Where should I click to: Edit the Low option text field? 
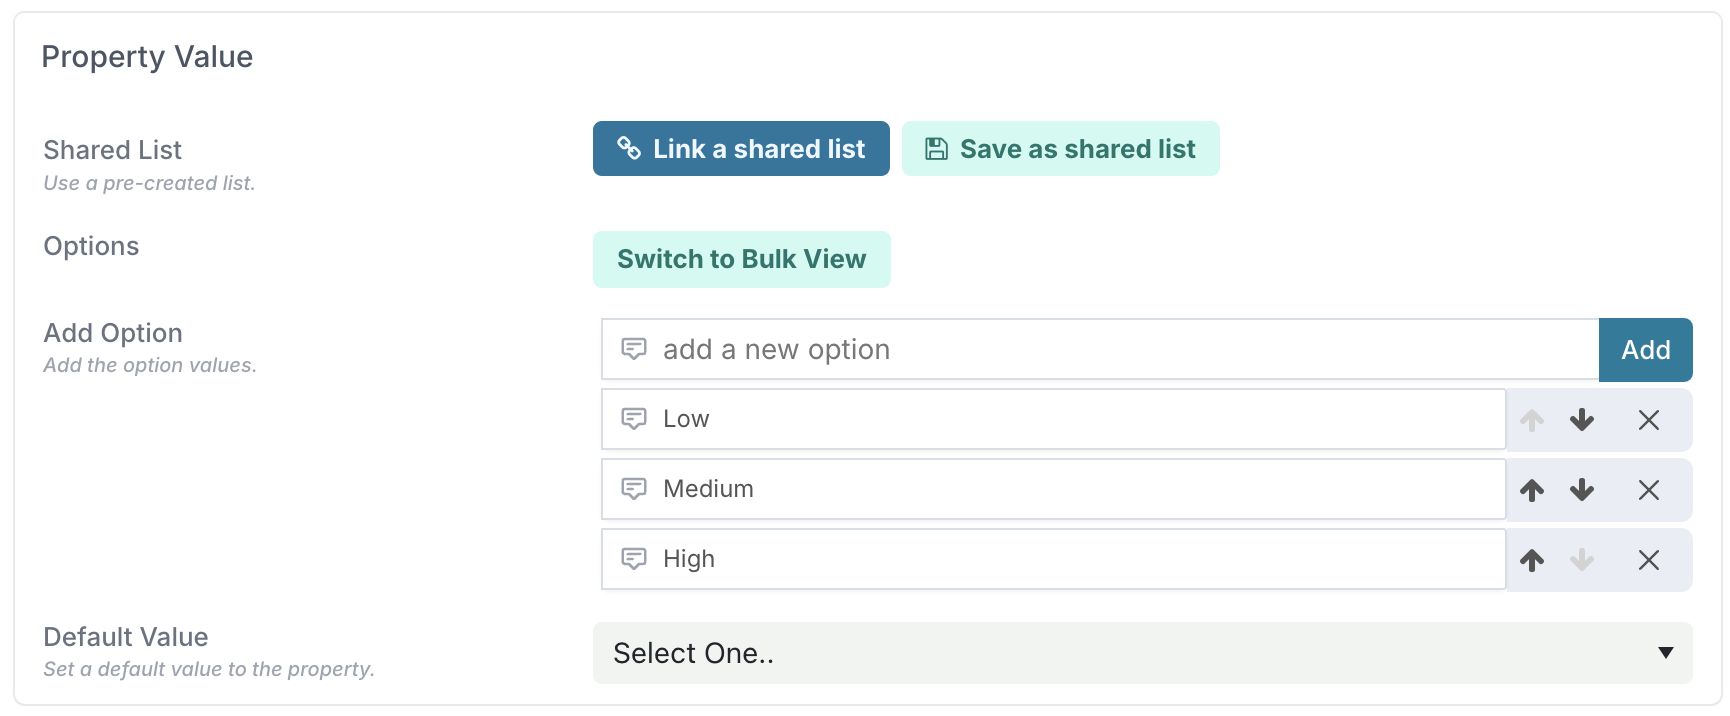point(1053,419)
